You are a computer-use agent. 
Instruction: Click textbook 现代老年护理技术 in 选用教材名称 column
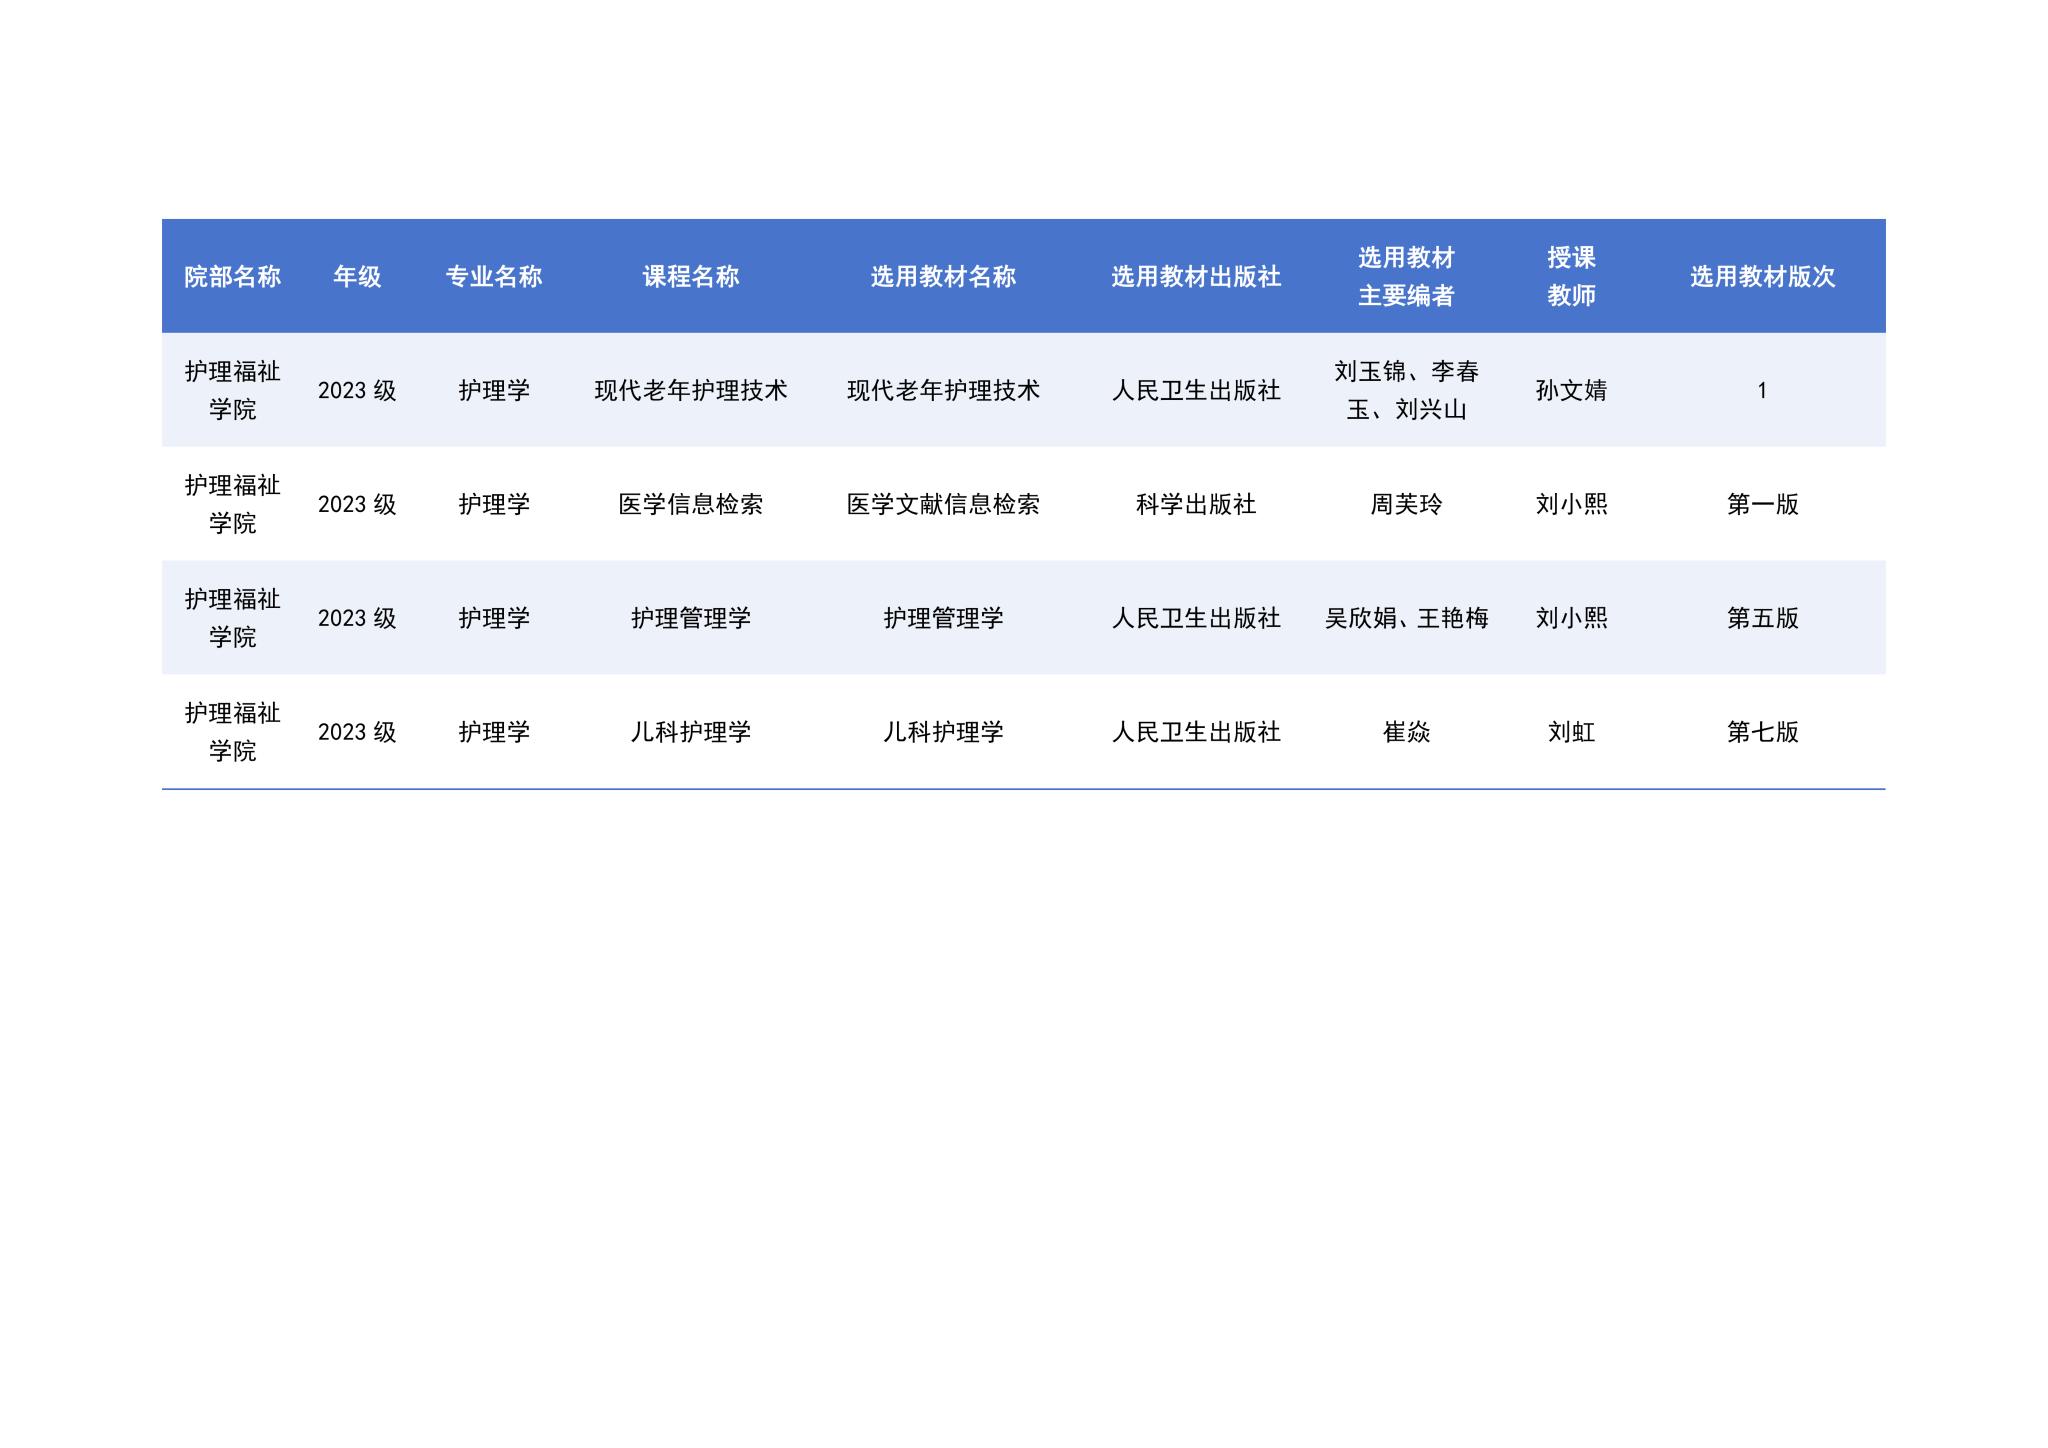pos(943,391)
